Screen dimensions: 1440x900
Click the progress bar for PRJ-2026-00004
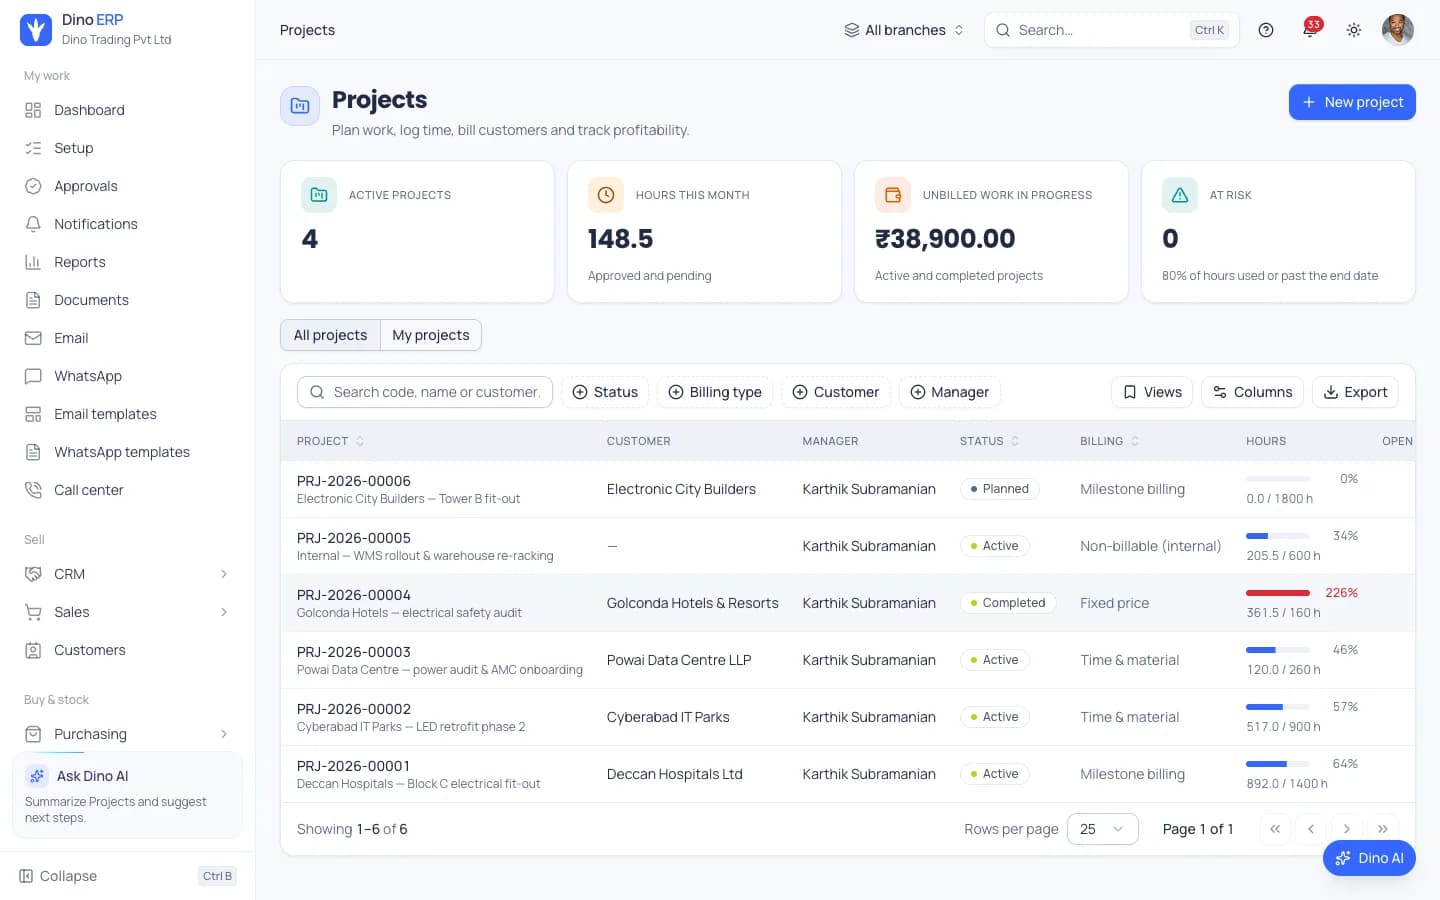(1278, 593)
